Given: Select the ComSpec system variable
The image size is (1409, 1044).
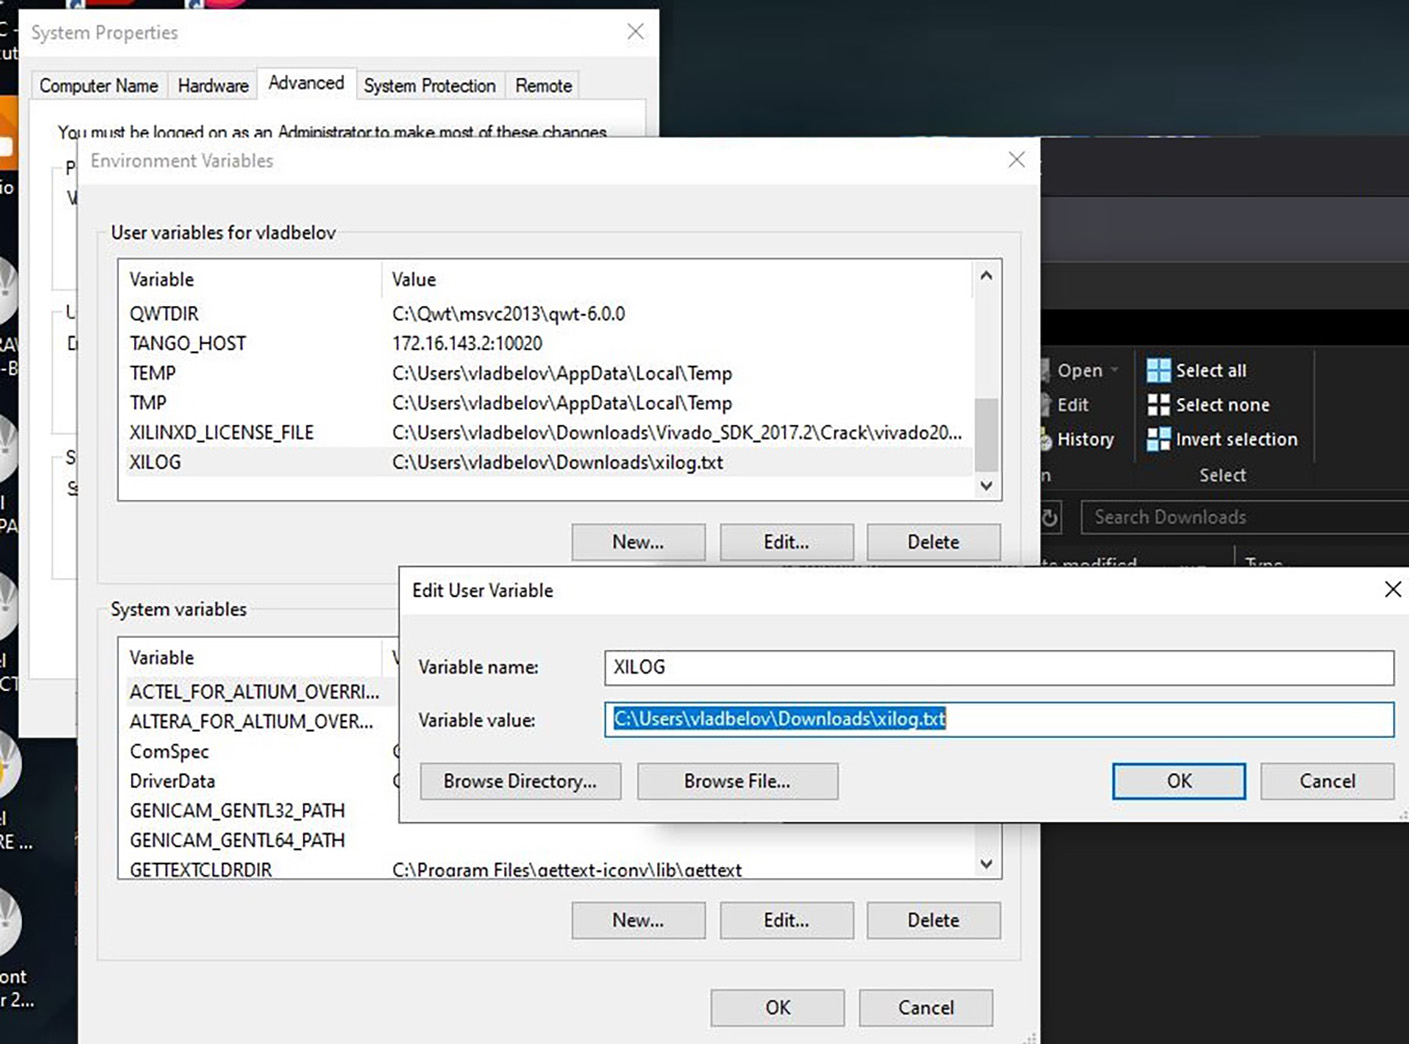Looking at the screenshot, I should 169,751.
